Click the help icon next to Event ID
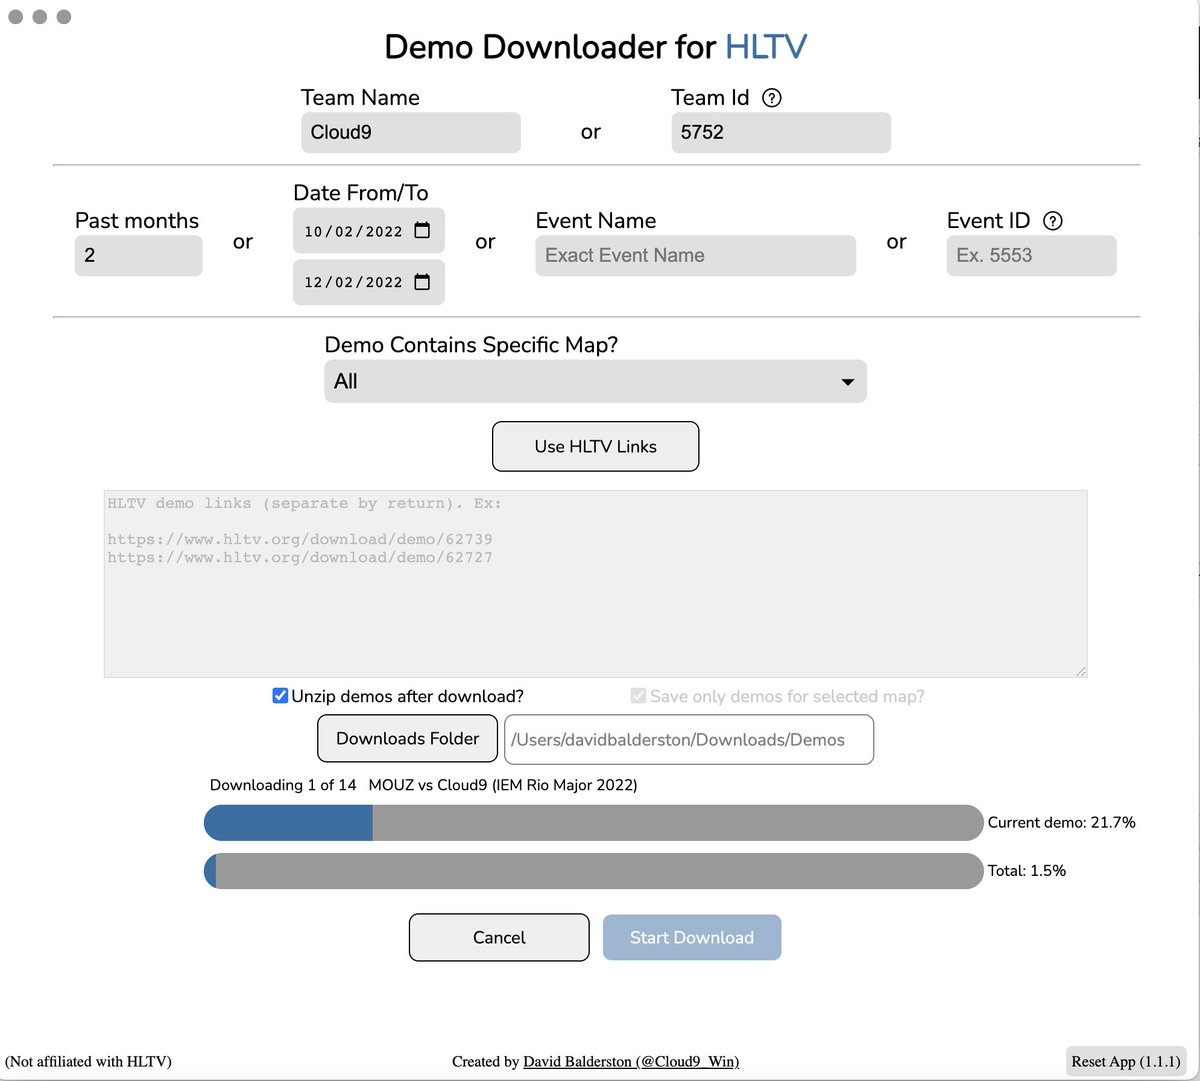The width and height of the screenshot is (1200, 1081). pos(1053,221)
